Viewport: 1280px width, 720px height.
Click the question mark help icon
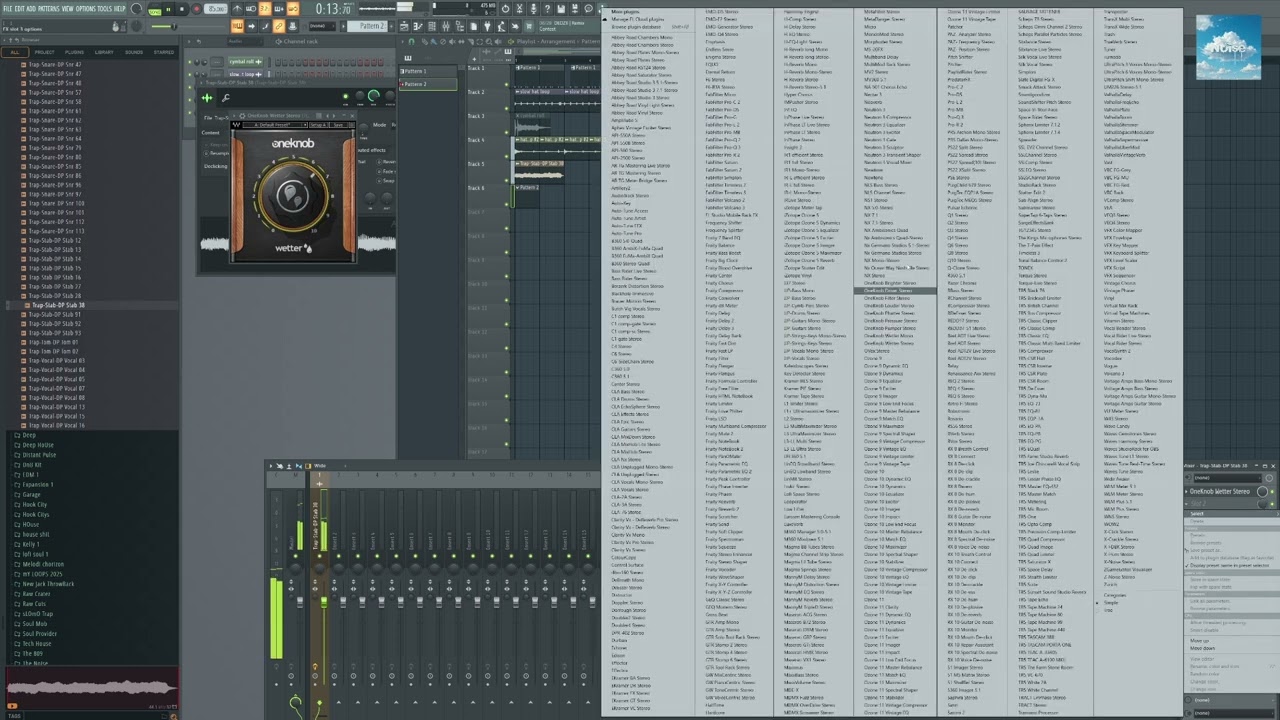(547, 9)
